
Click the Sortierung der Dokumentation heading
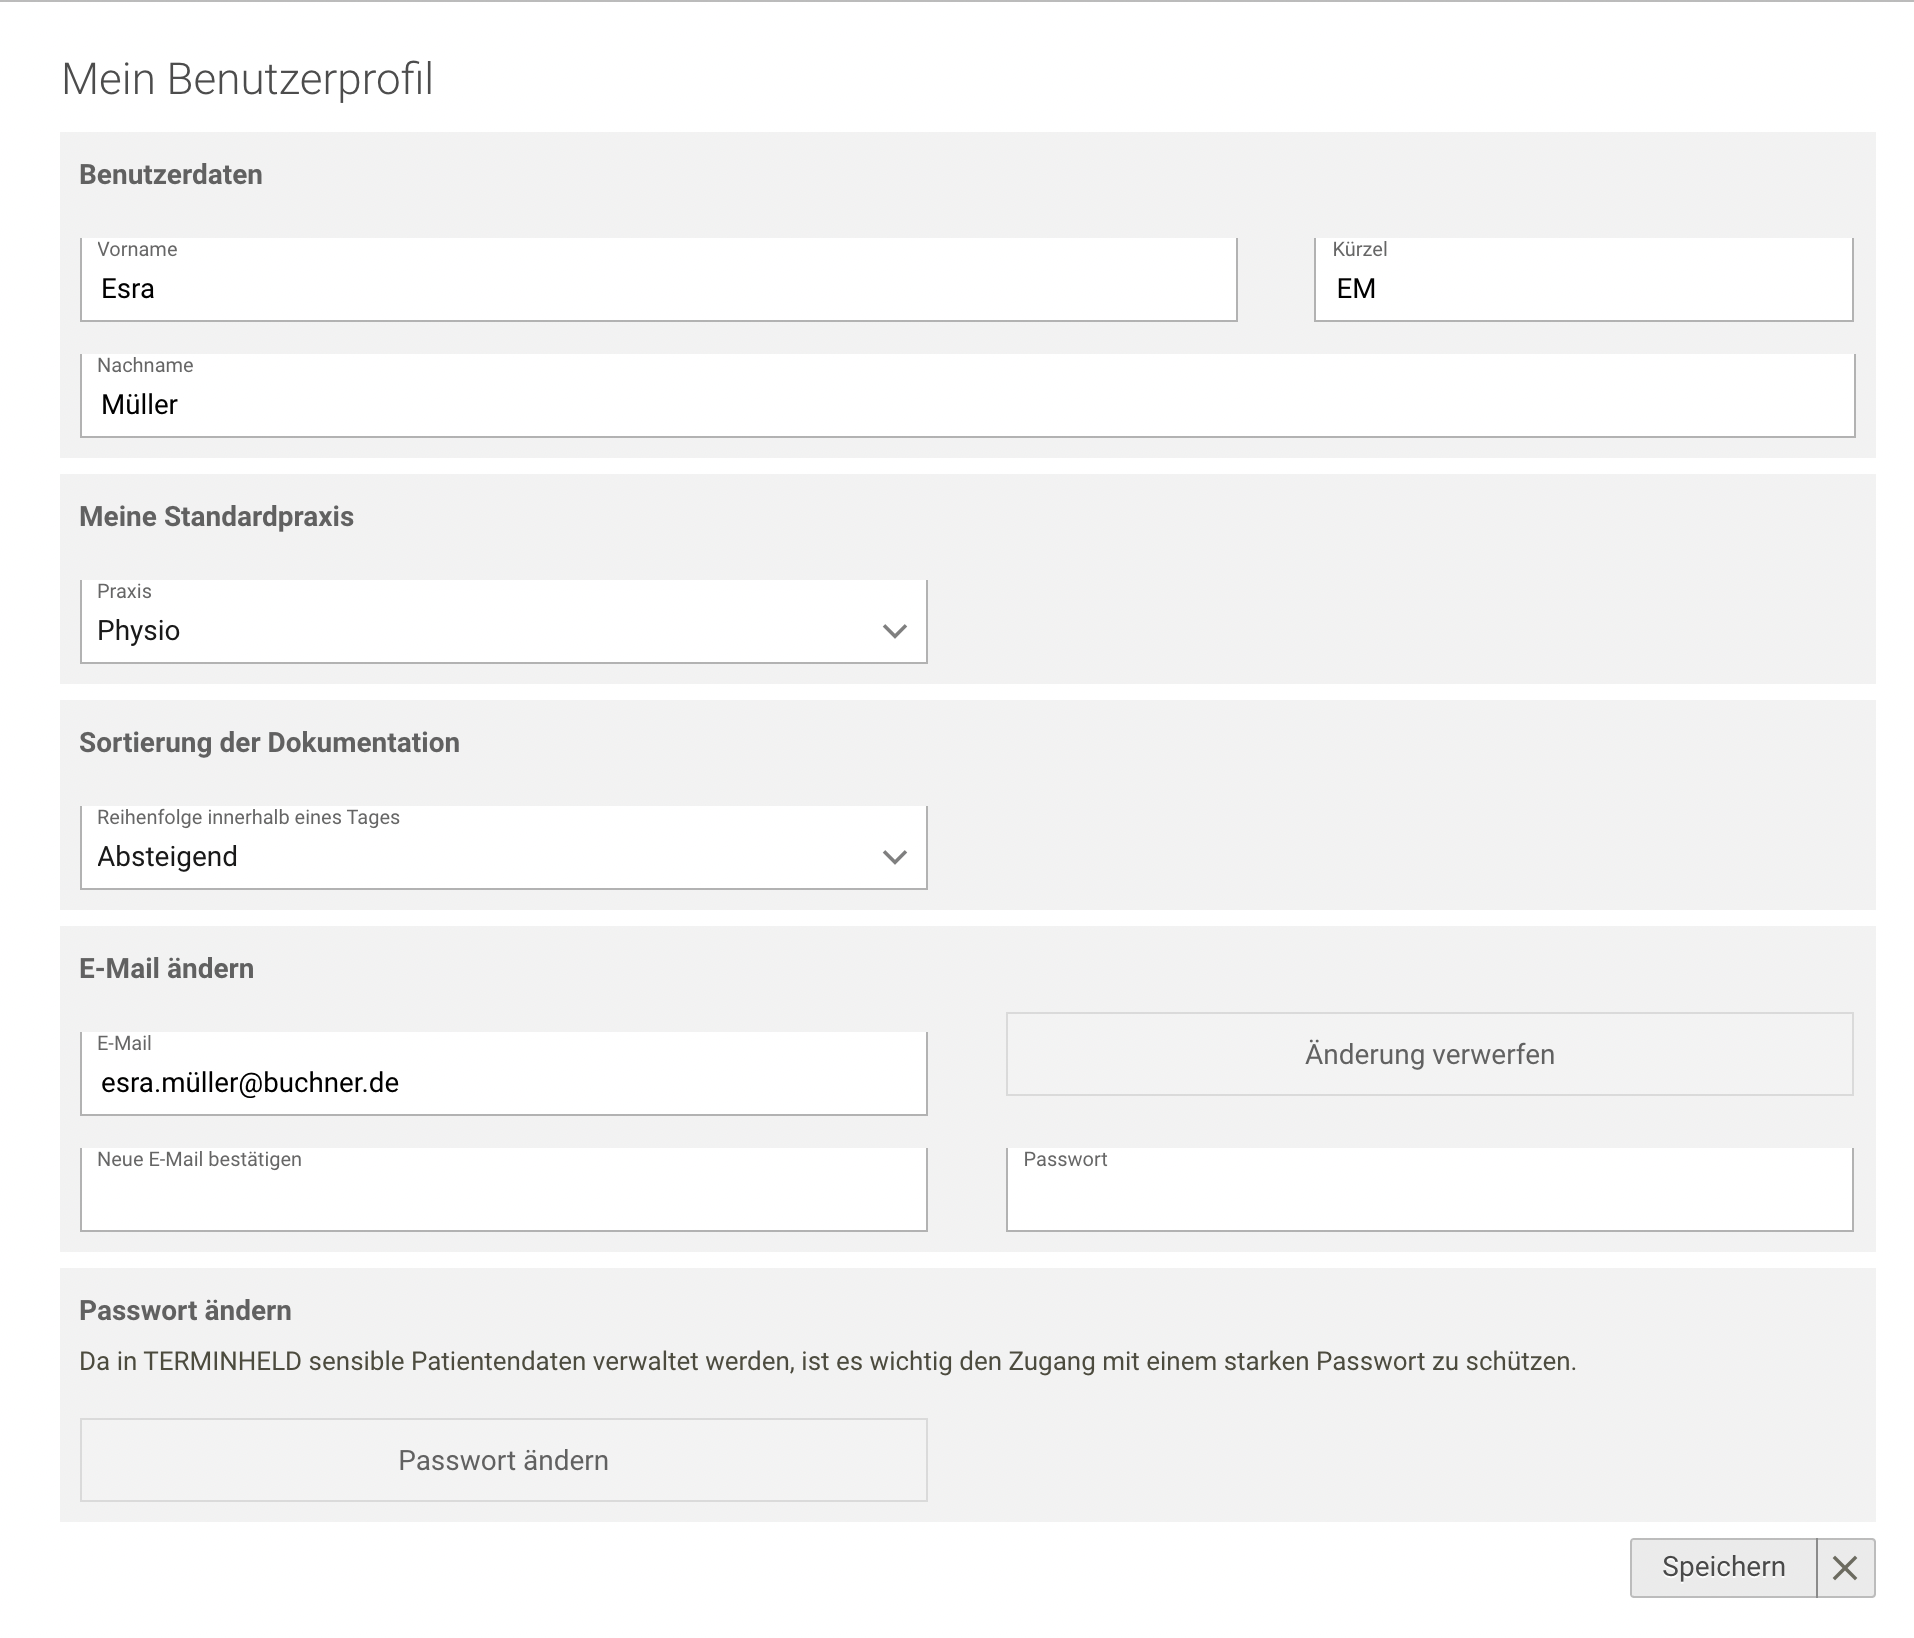click(269, 742)
